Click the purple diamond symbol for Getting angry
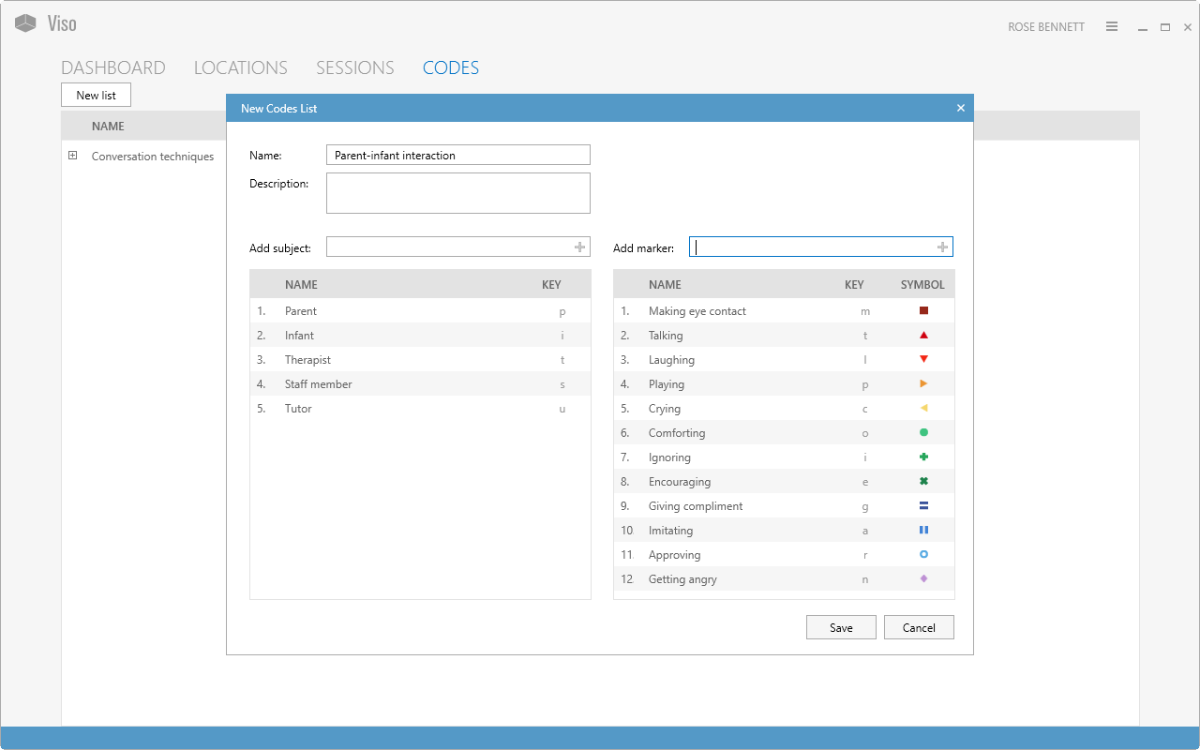1200x750 pixels. tap(924, 579)
